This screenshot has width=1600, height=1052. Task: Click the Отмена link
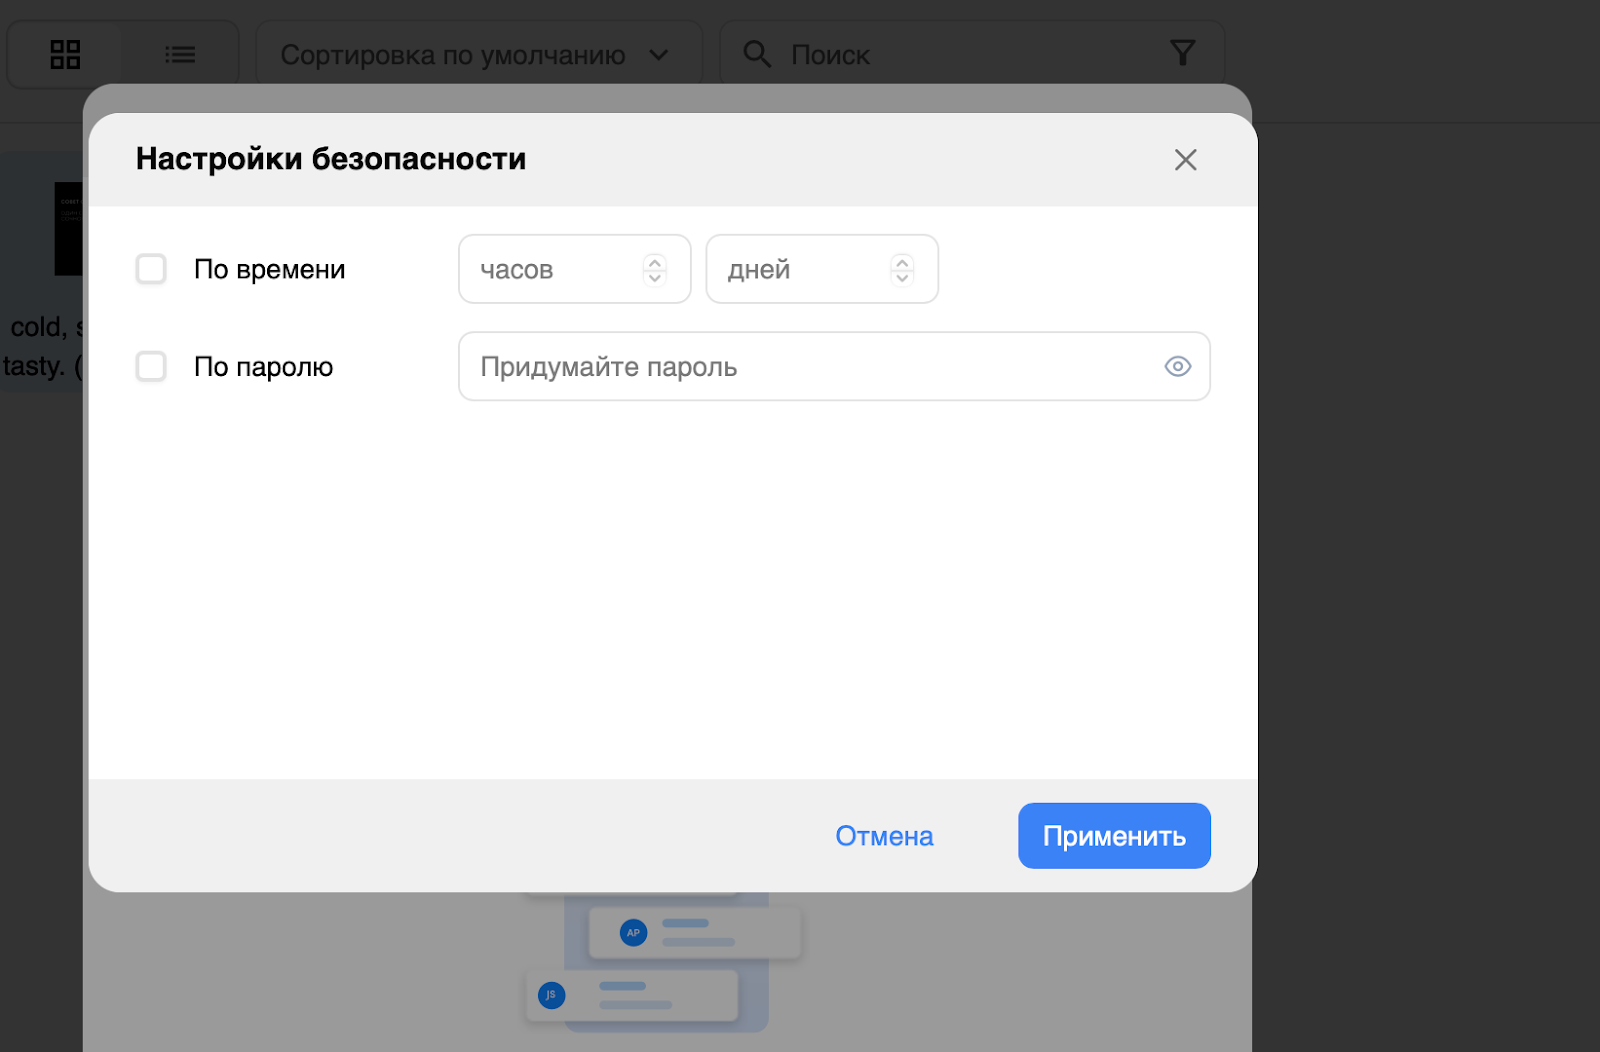[x=883, y=835]
